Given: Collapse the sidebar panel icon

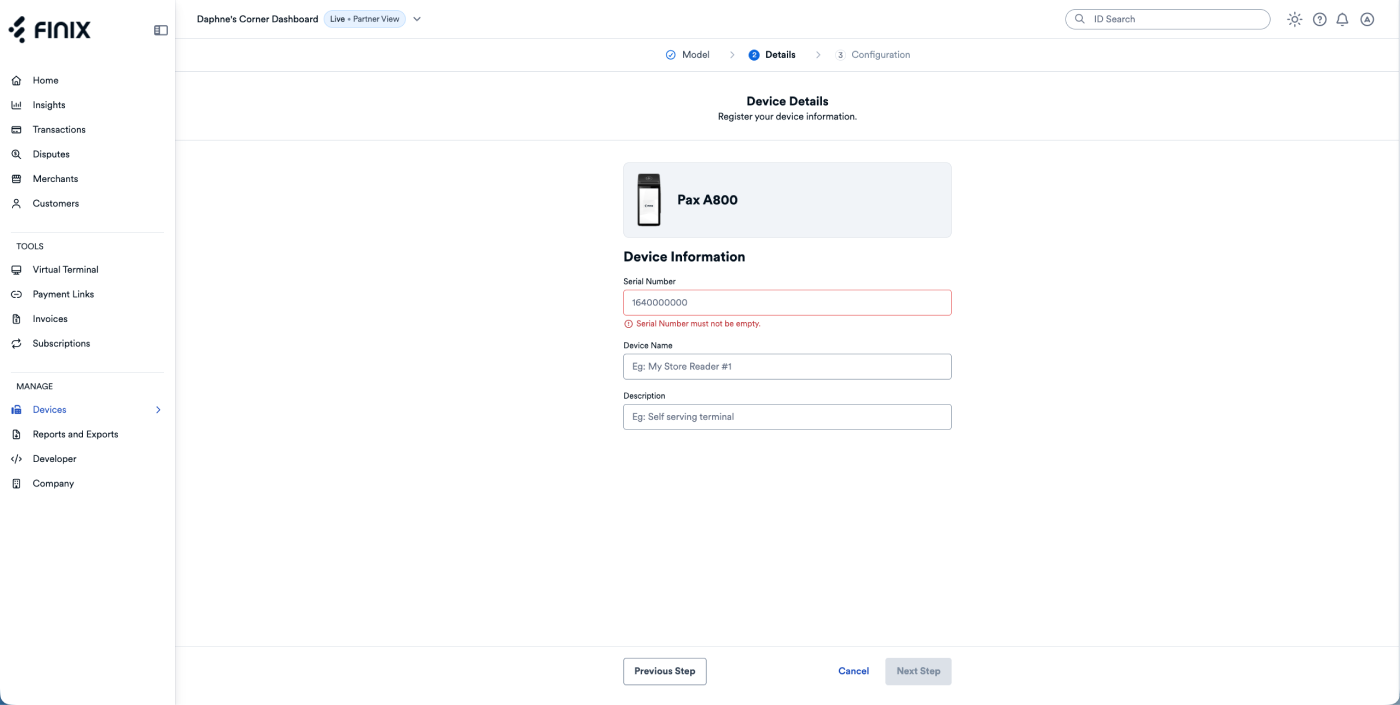Looking at the screenshot, I should pyautogui.click(x=160, y=31).
